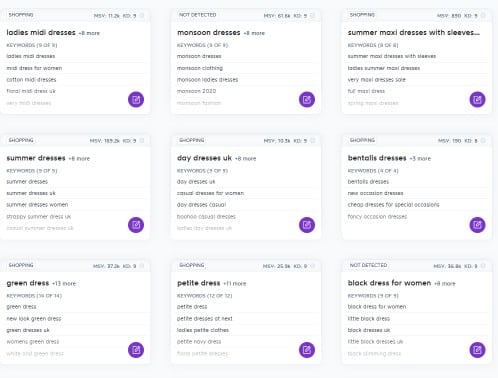Select keyword 'cotton midi dresses'
The width and height of the screenshot is (498, 378).
(31, 80)
